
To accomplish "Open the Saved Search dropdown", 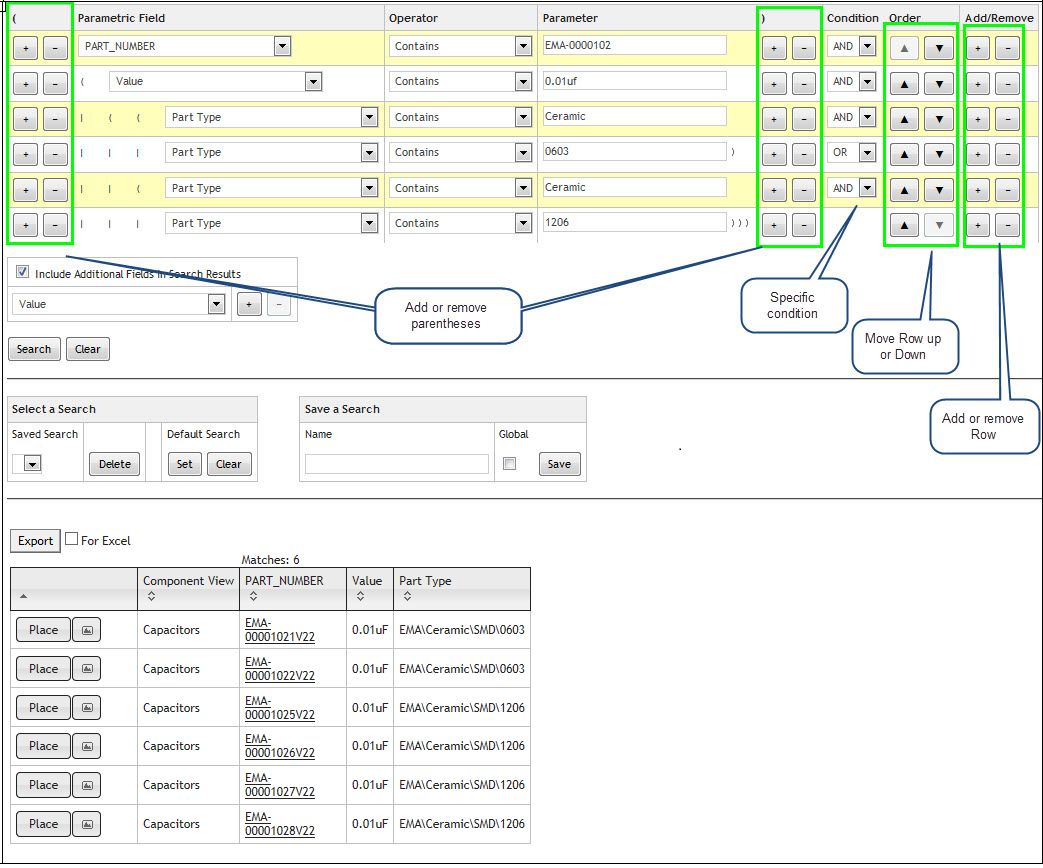I will click(29, 463).
